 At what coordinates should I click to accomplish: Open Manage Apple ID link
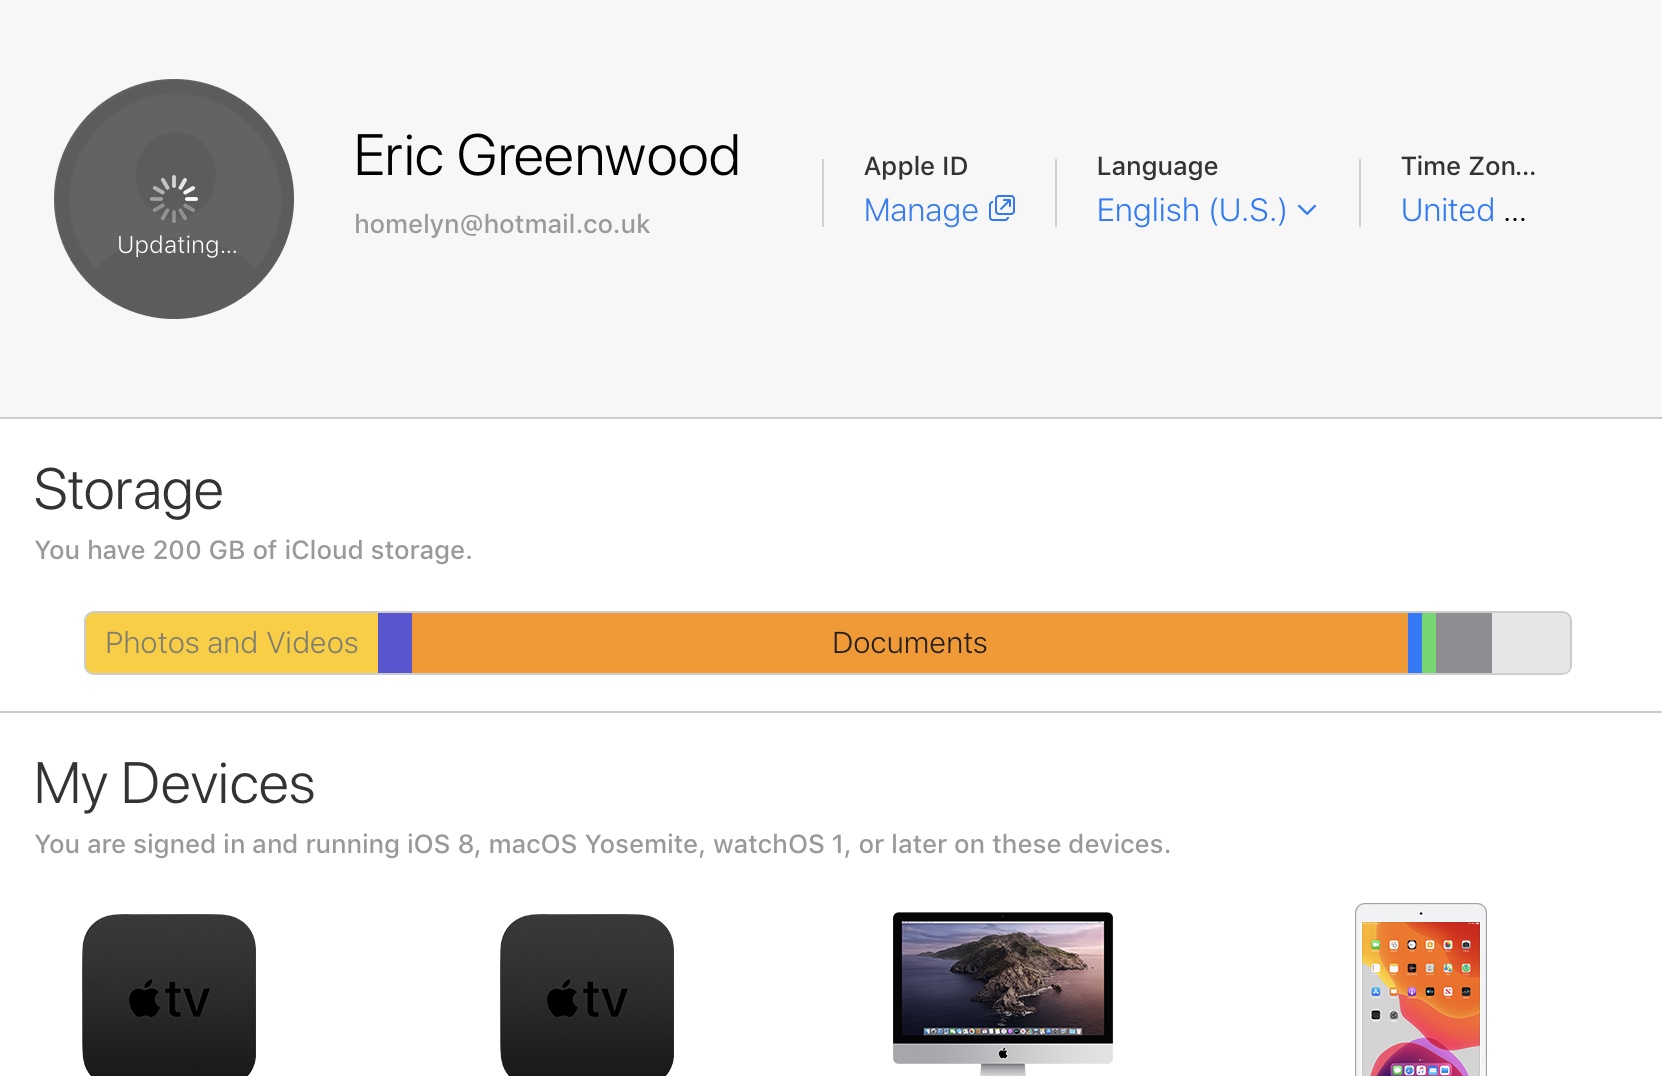(921, 210)
